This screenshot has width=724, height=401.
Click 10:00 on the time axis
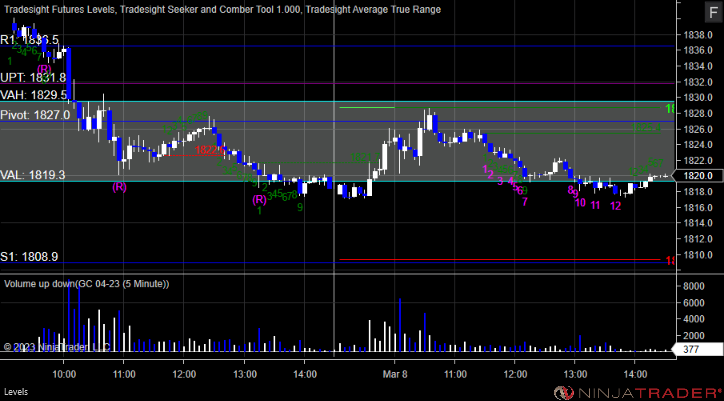click(x=63, y=372)
